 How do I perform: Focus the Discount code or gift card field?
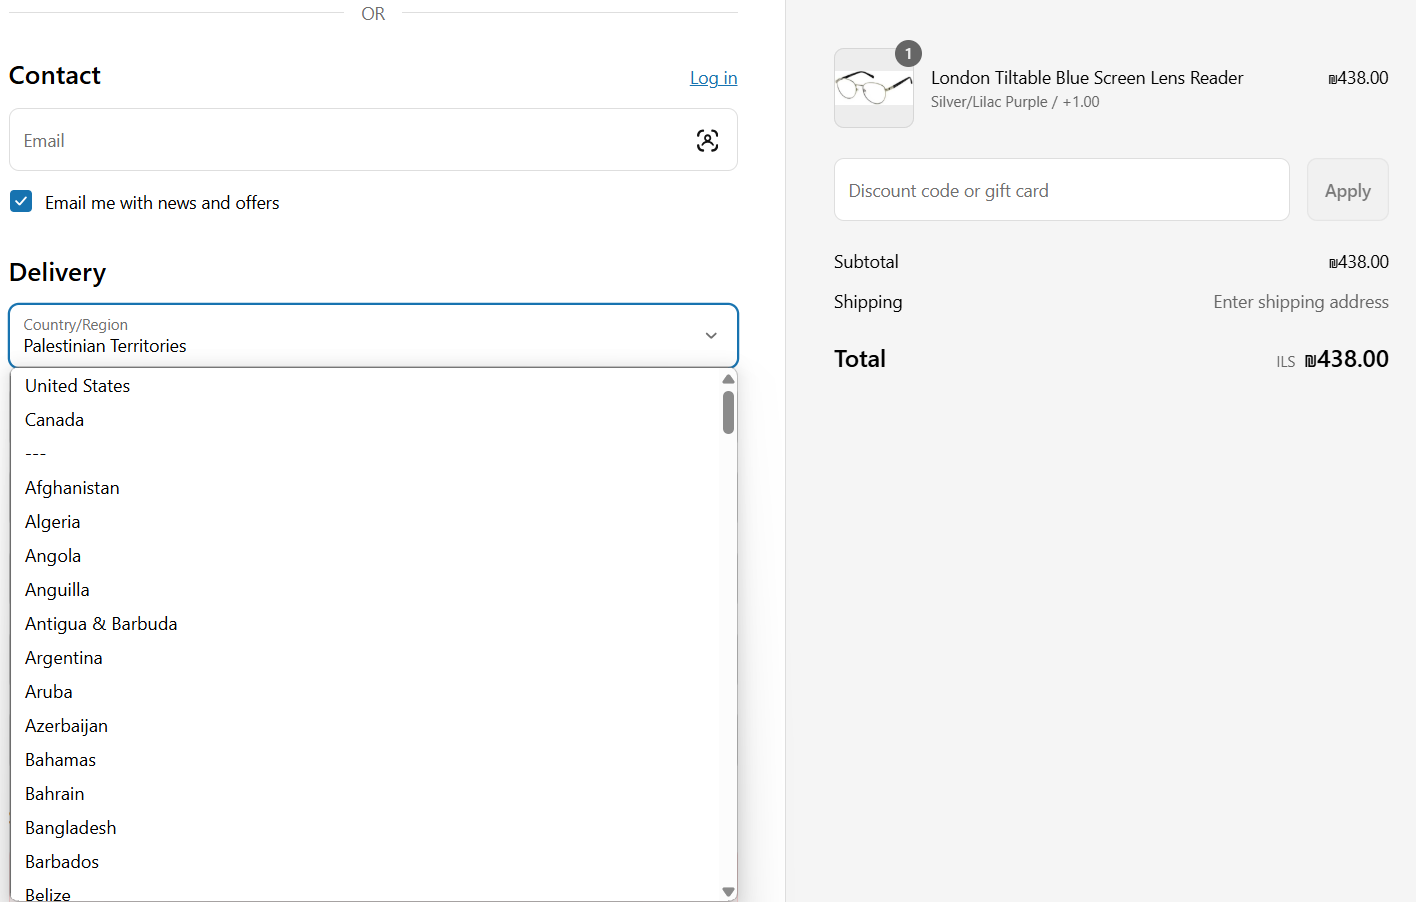click(x=1061, y=190)
